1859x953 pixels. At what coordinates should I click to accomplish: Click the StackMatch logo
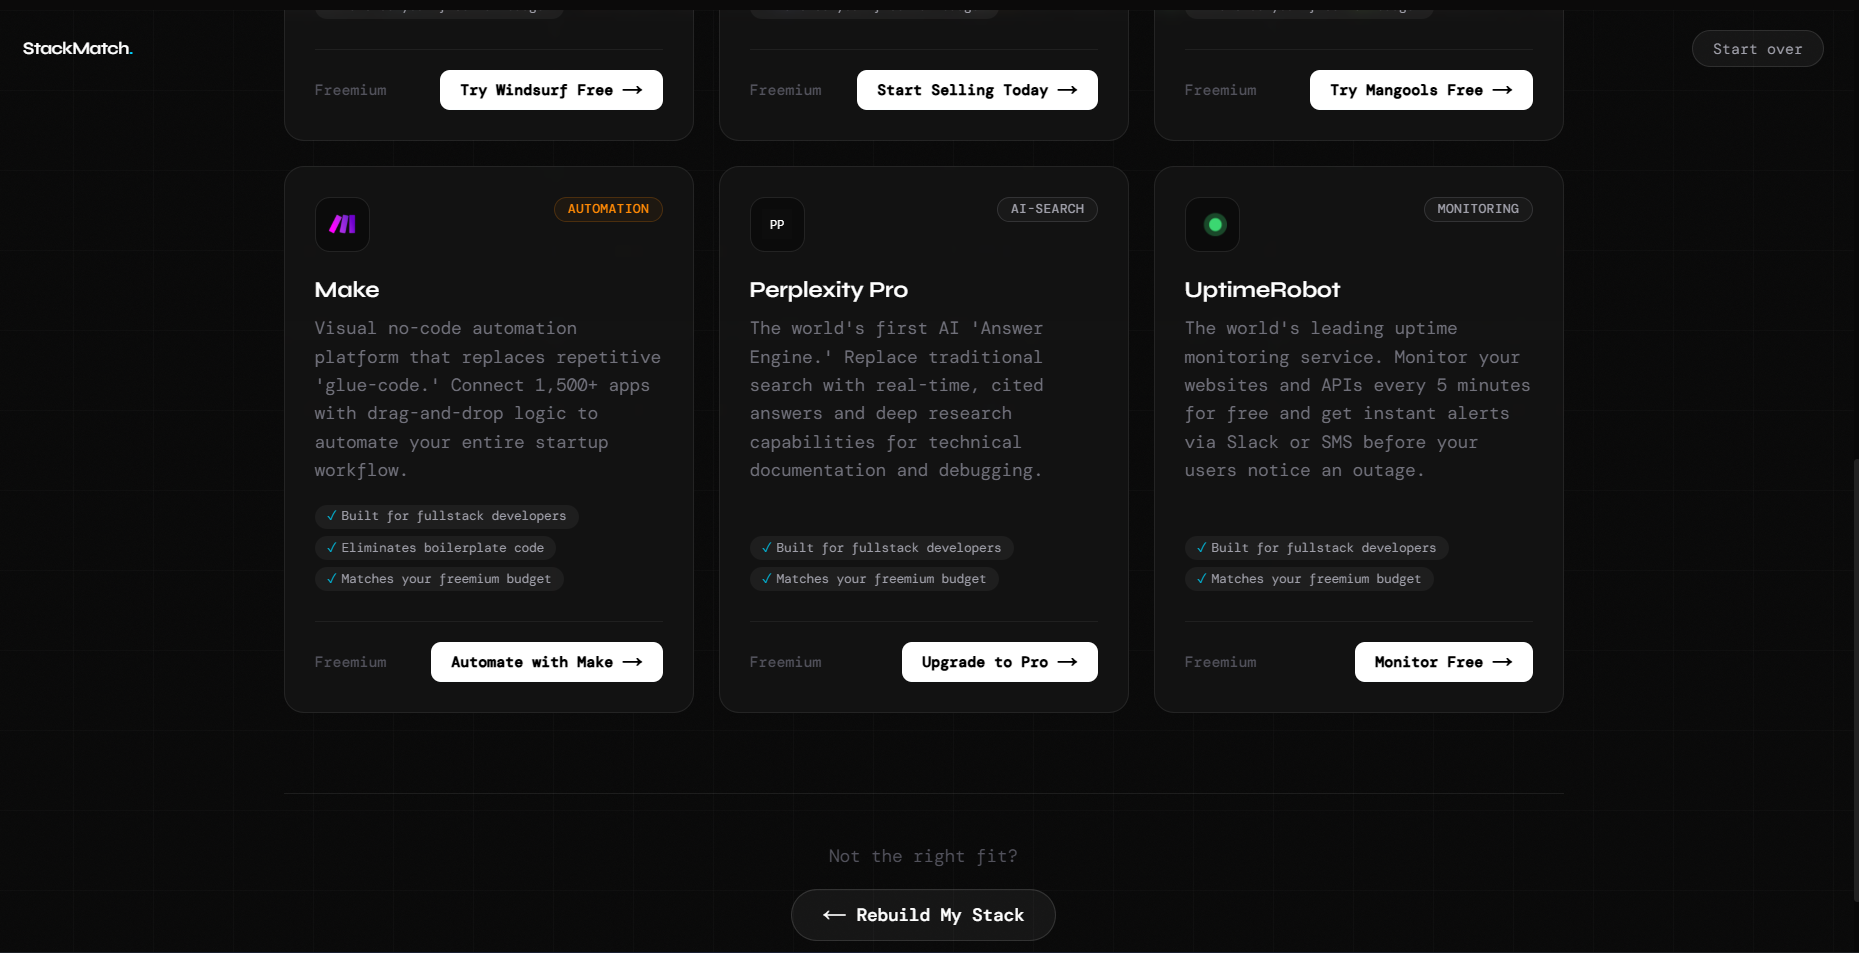pos(76,47)
